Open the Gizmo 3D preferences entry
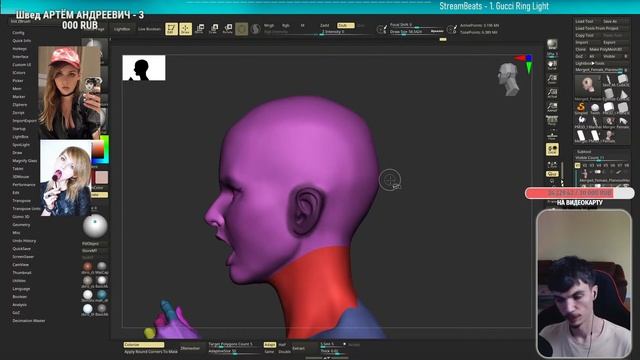The width and height of the screenshot is (640, 360). coord(21,217)
